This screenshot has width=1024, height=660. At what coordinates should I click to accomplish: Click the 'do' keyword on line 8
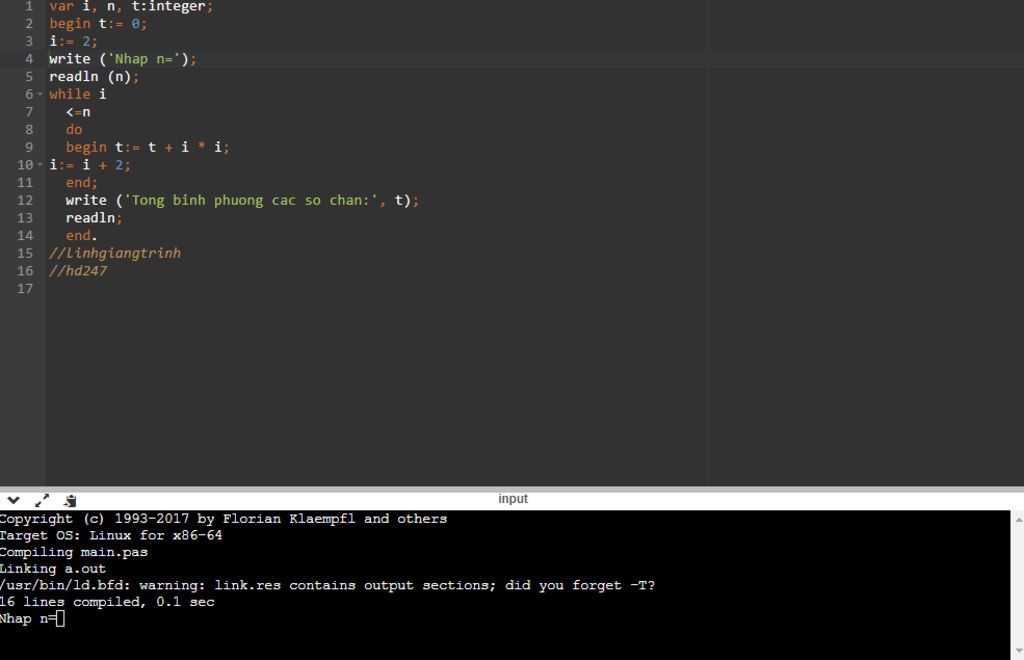point(74,129)
